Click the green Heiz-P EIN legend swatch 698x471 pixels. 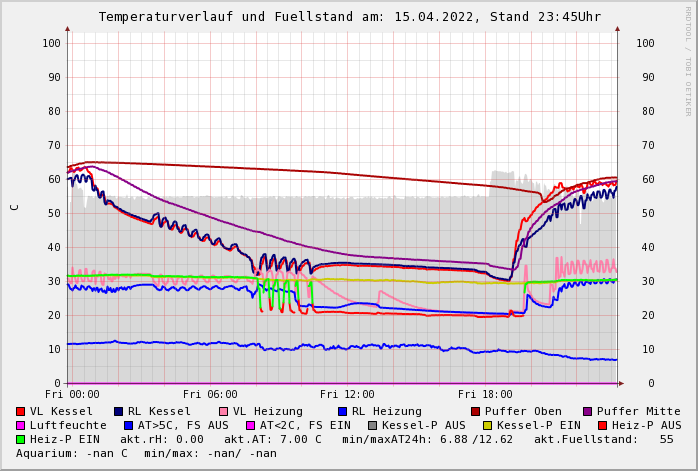point(21,439)
